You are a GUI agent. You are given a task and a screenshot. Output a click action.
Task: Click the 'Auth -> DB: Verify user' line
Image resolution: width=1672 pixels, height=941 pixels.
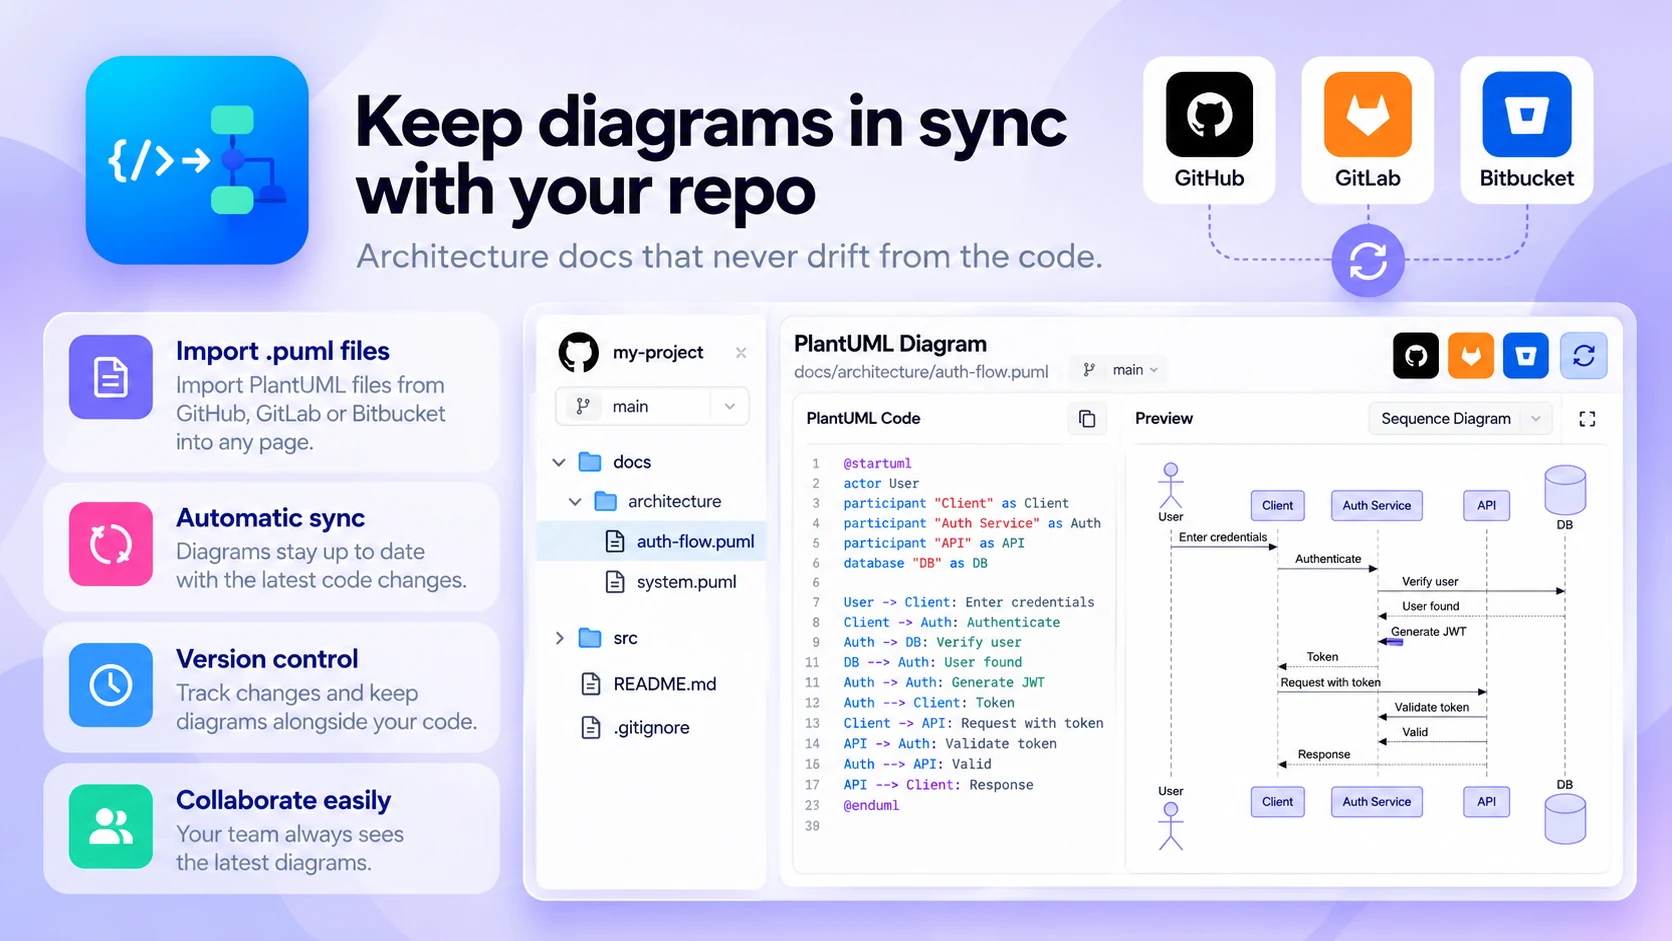point(932,642)
